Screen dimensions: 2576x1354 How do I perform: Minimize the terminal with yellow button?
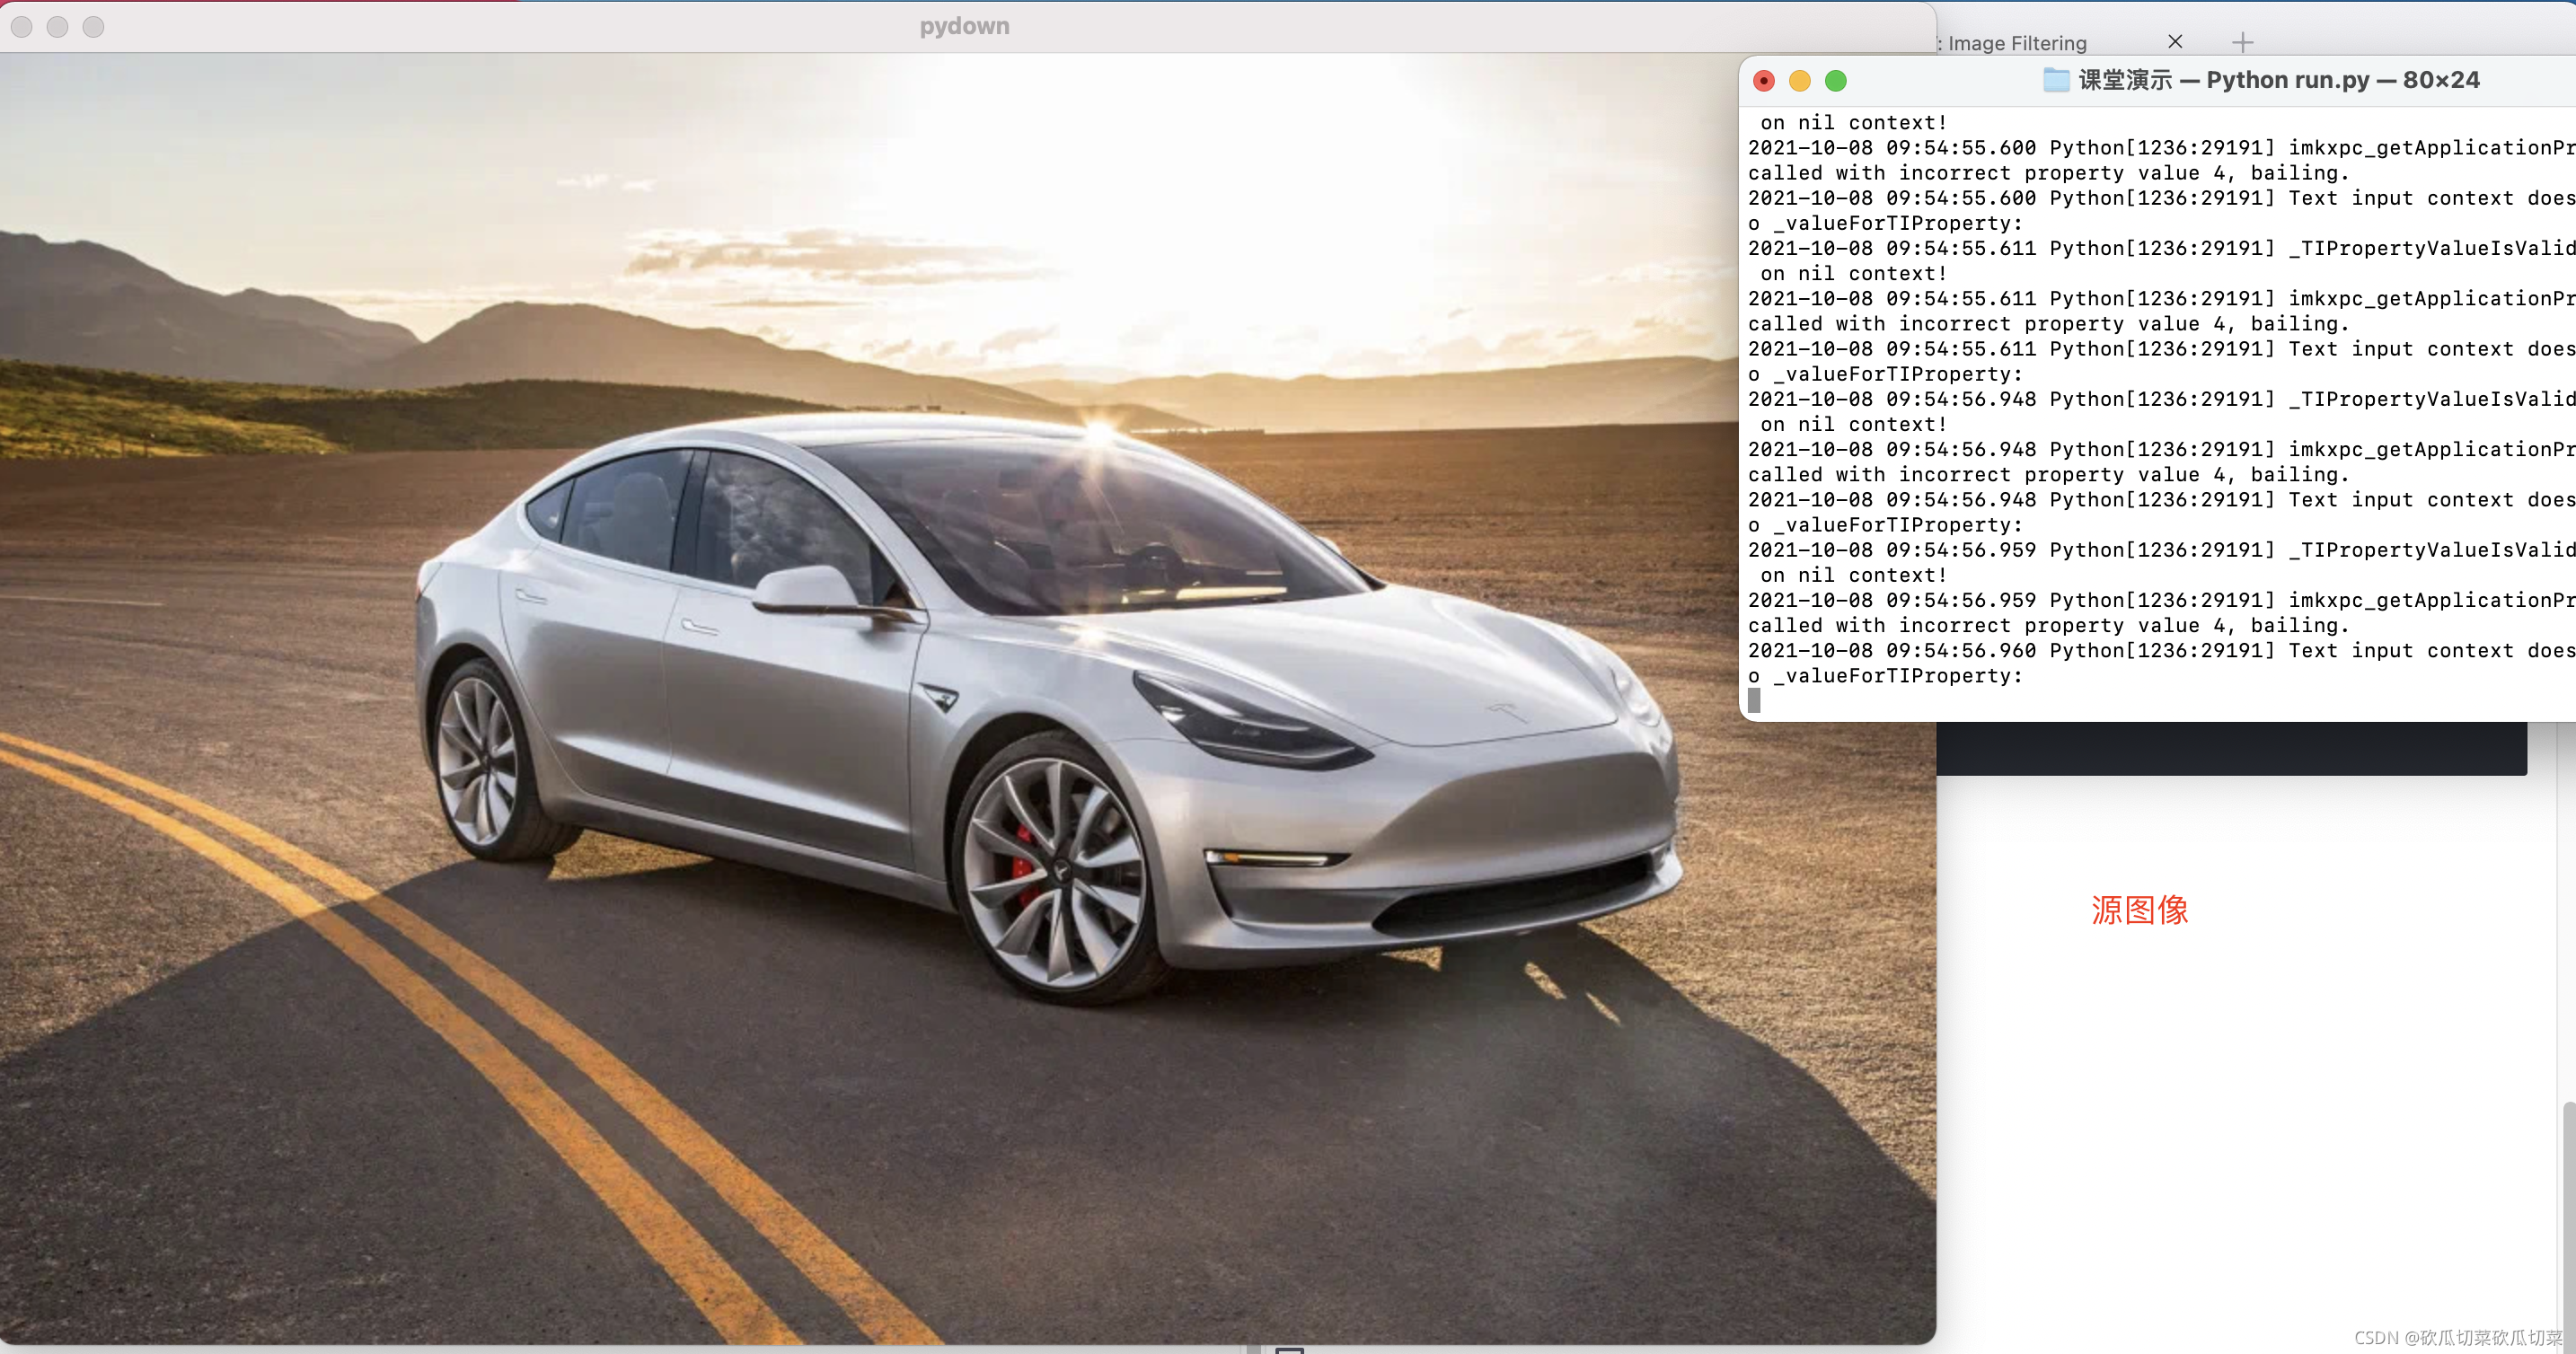click(x=1799, y=81)
